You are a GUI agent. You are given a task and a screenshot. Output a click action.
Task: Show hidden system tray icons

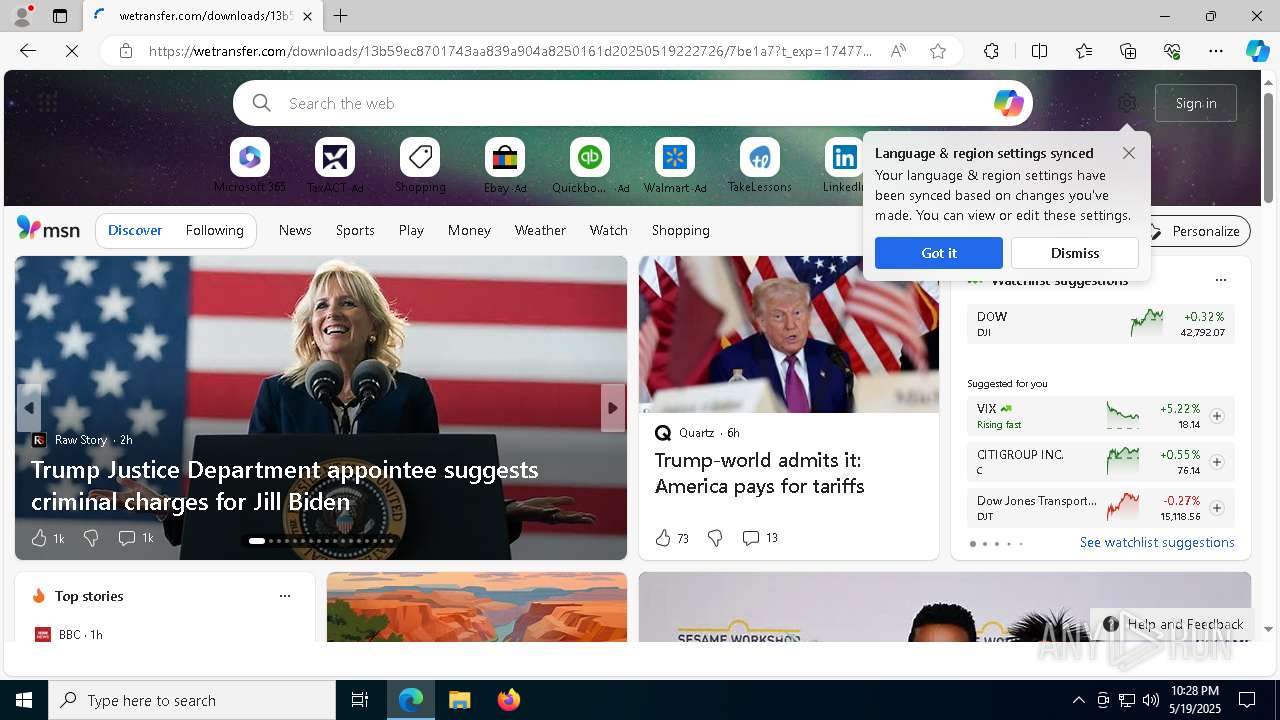point(1078,700)
